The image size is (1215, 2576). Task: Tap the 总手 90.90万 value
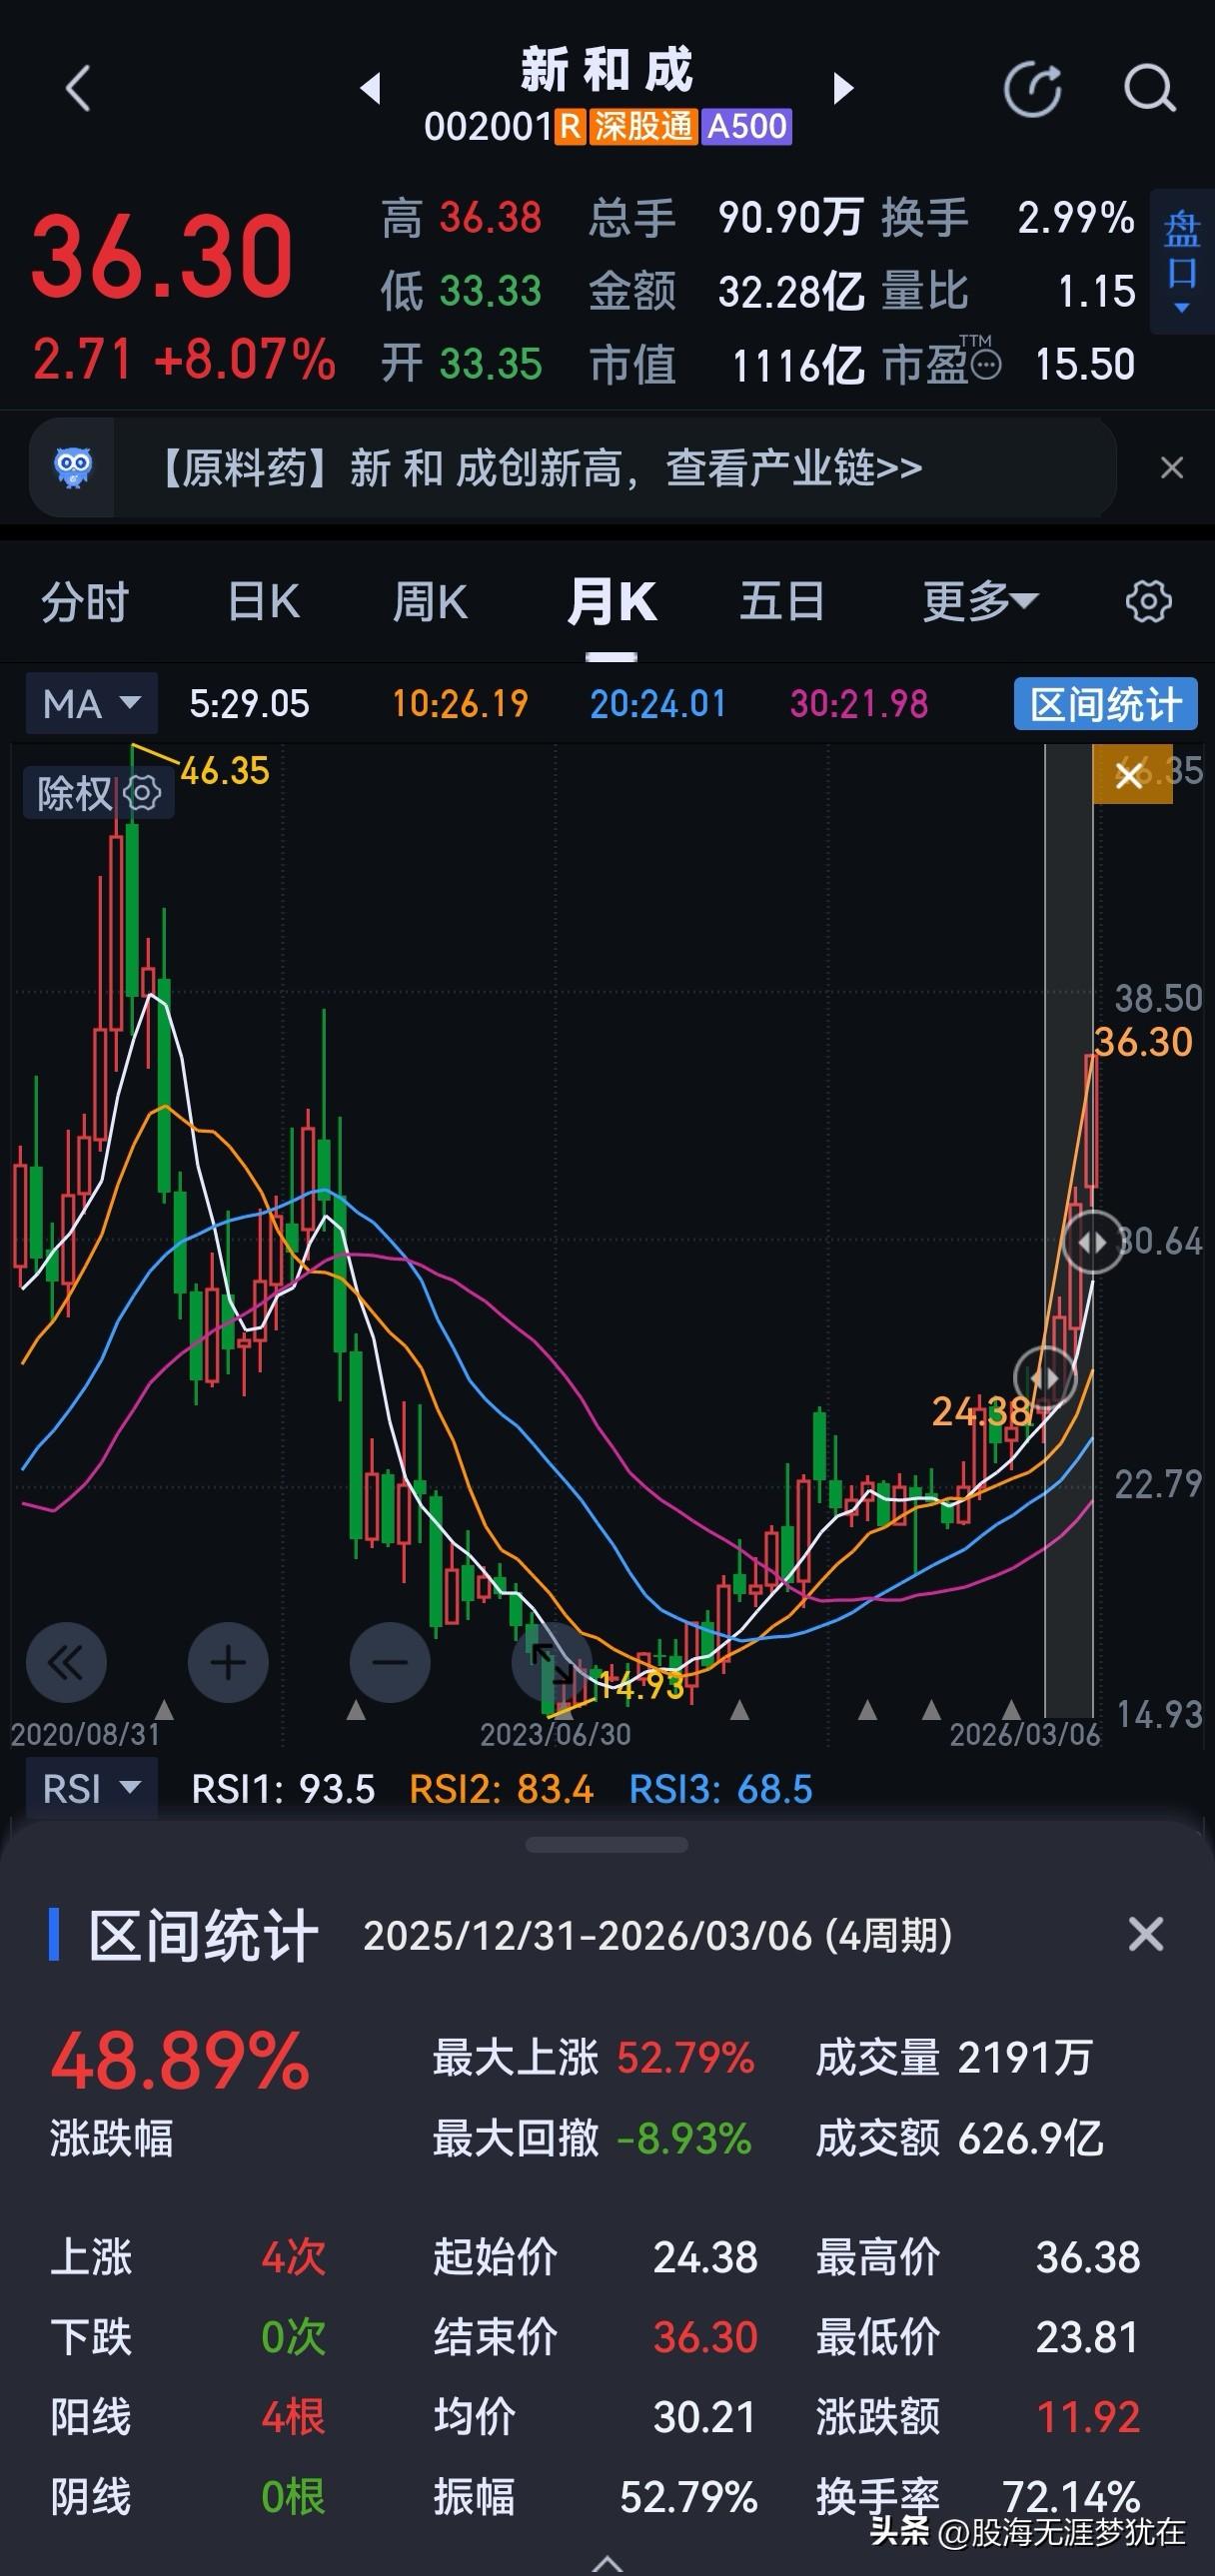[791, 217]
